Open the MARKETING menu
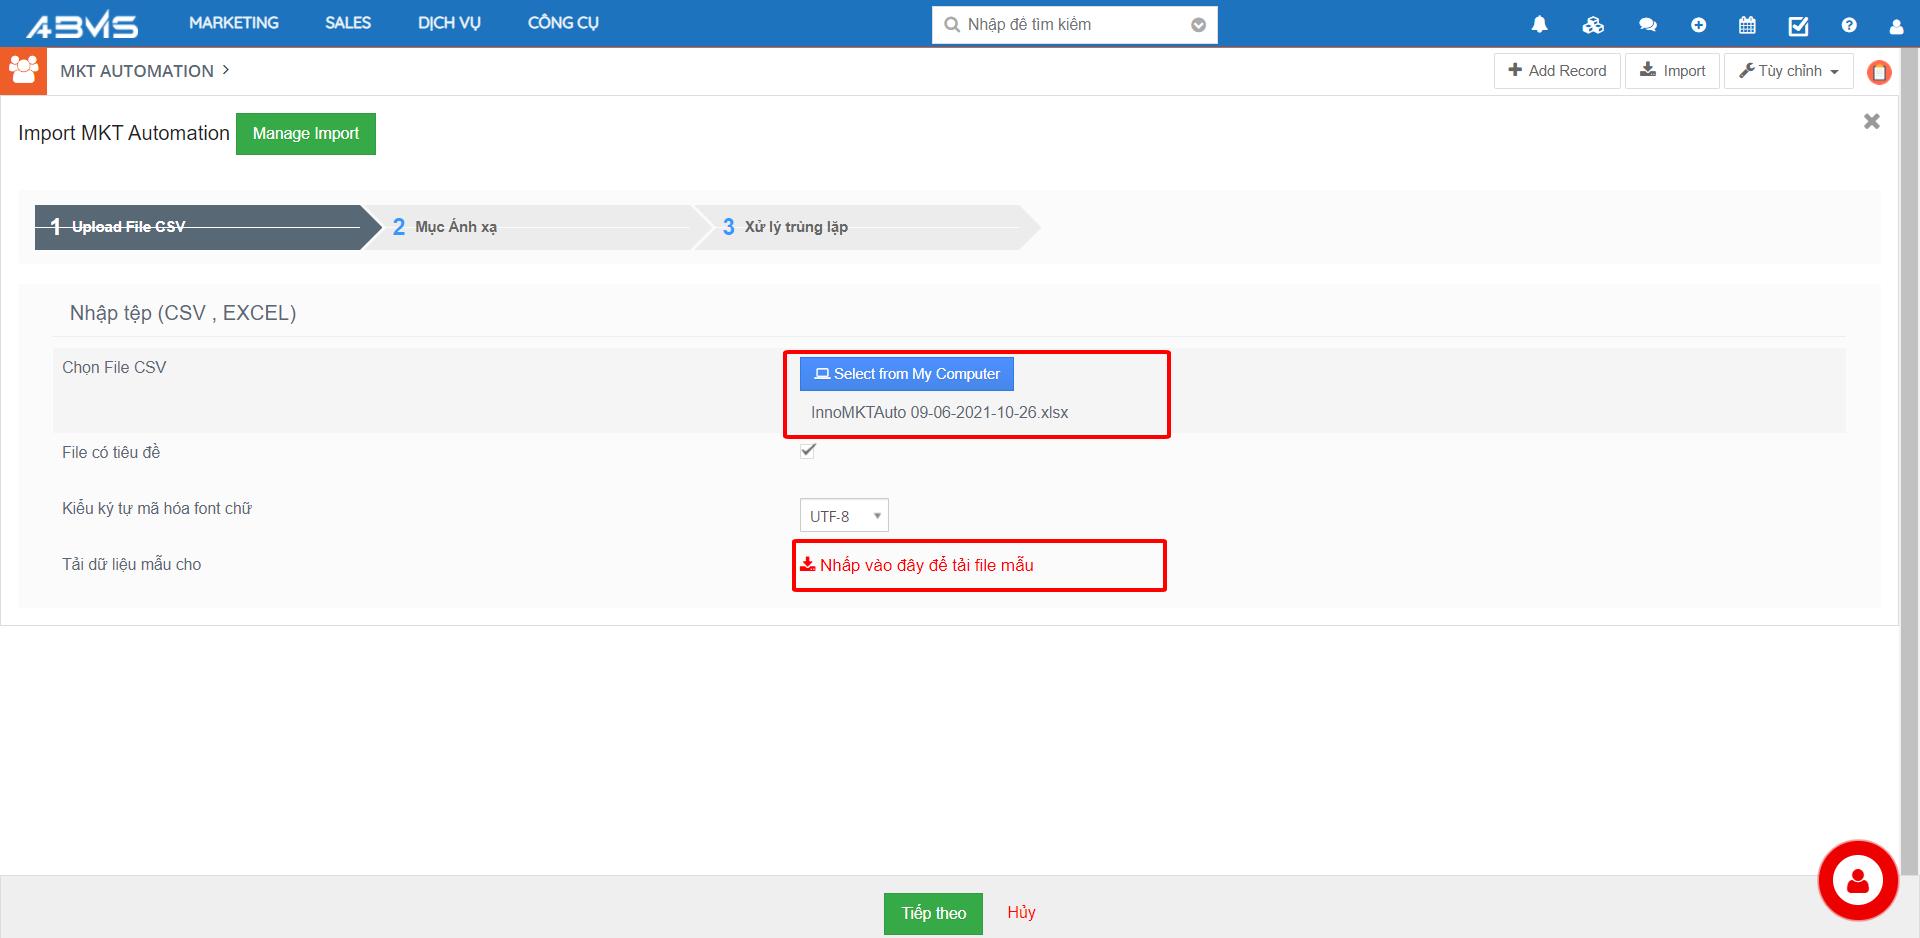 click(234, 23)
